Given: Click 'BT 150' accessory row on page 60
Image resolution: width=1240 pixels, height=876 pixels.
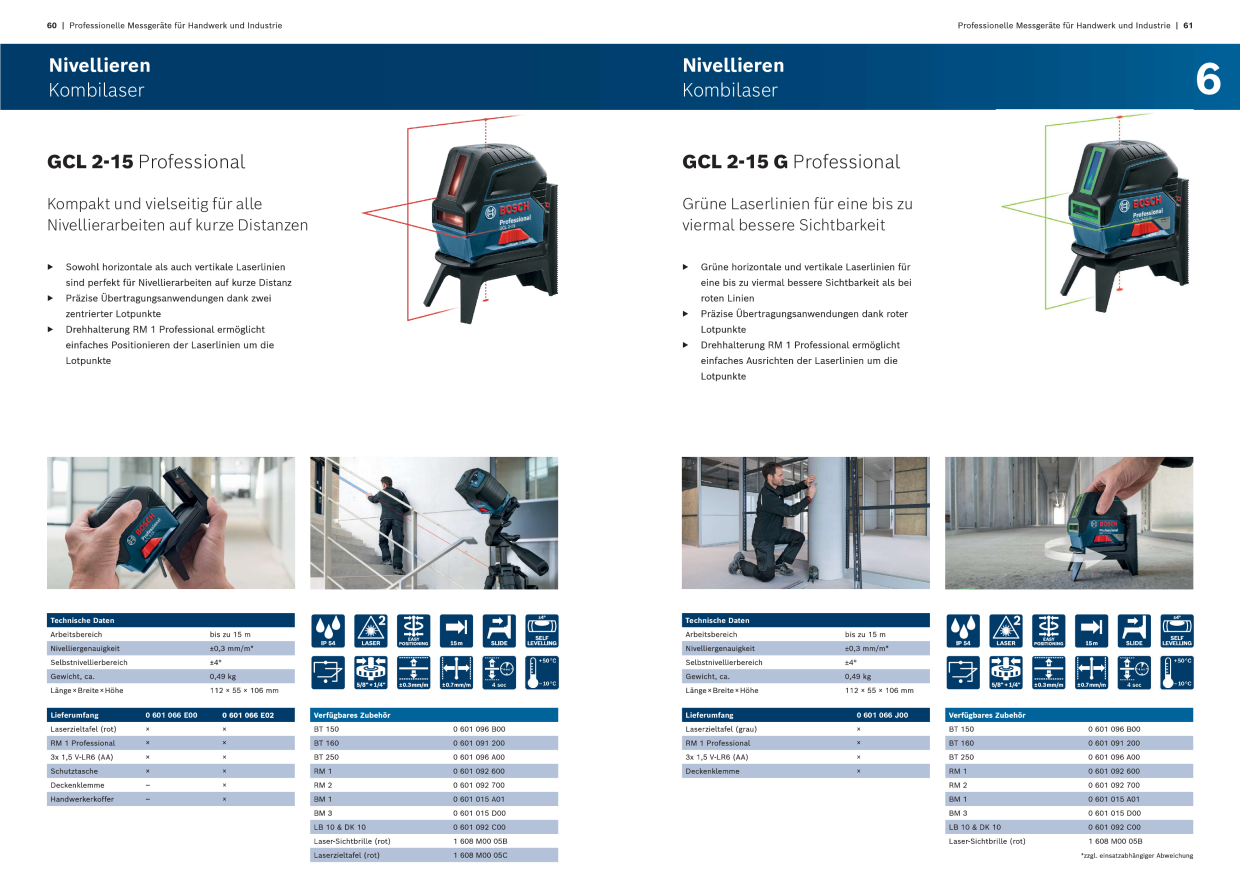Looking at the screenshot, I should [x=434, y=729].
